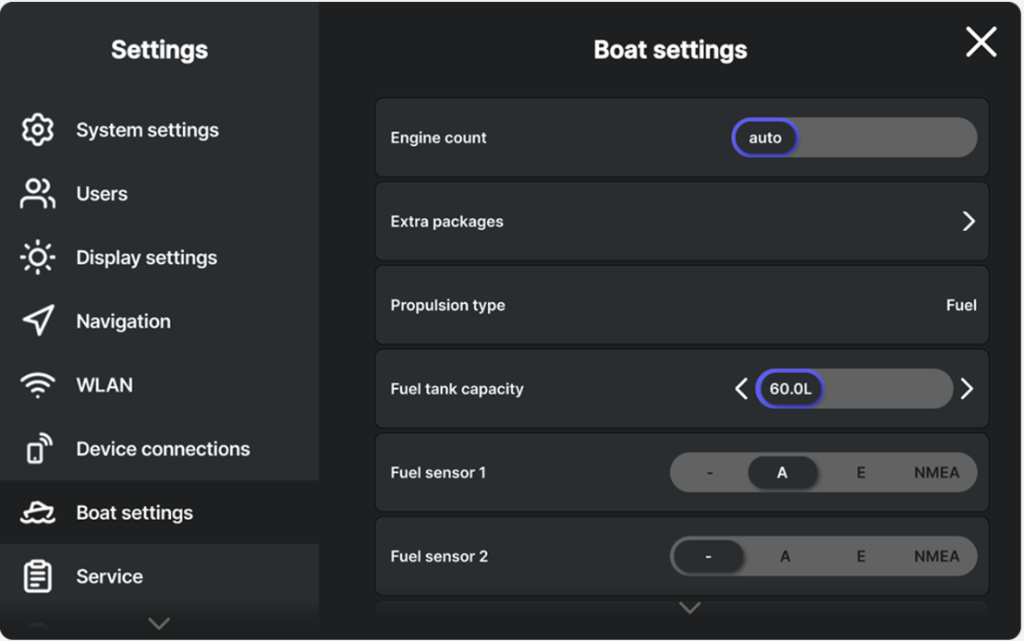
Task: Click the Service clipboard icon
Action: coord(38,576)
